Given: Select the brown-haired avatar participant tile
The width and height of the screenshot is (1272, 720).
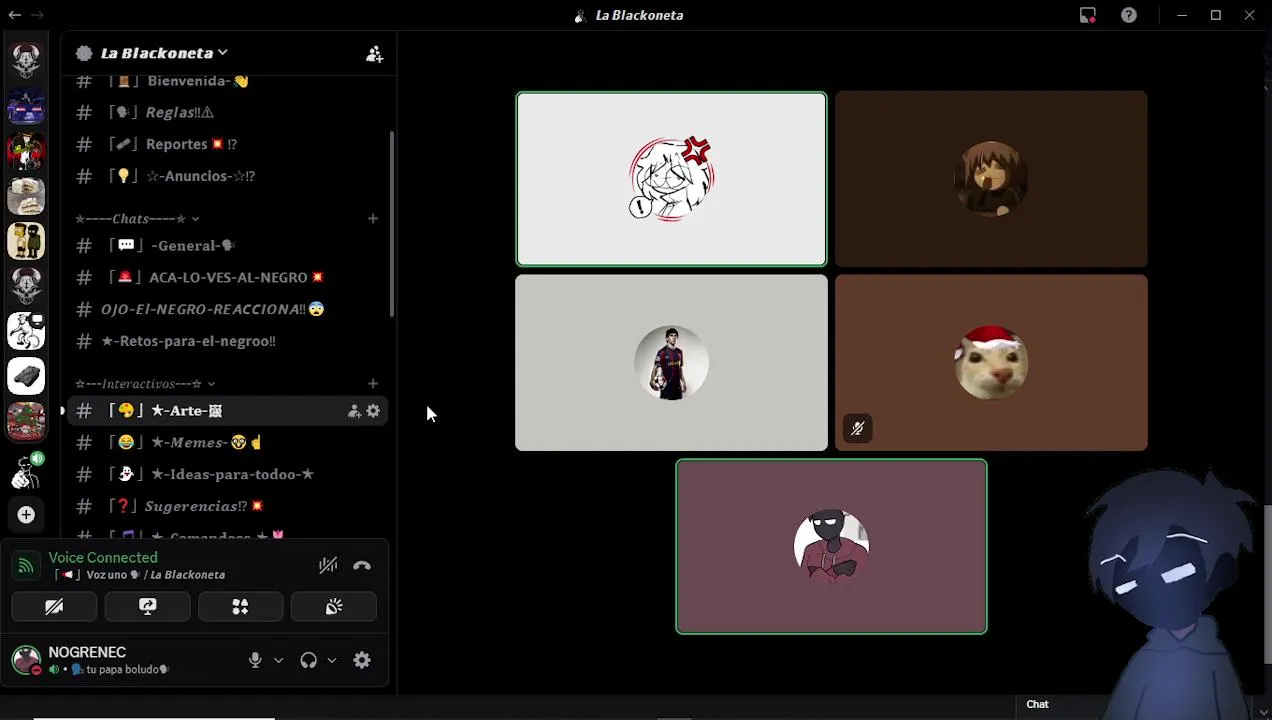Looking at the screenshot, I should point(991,179).
